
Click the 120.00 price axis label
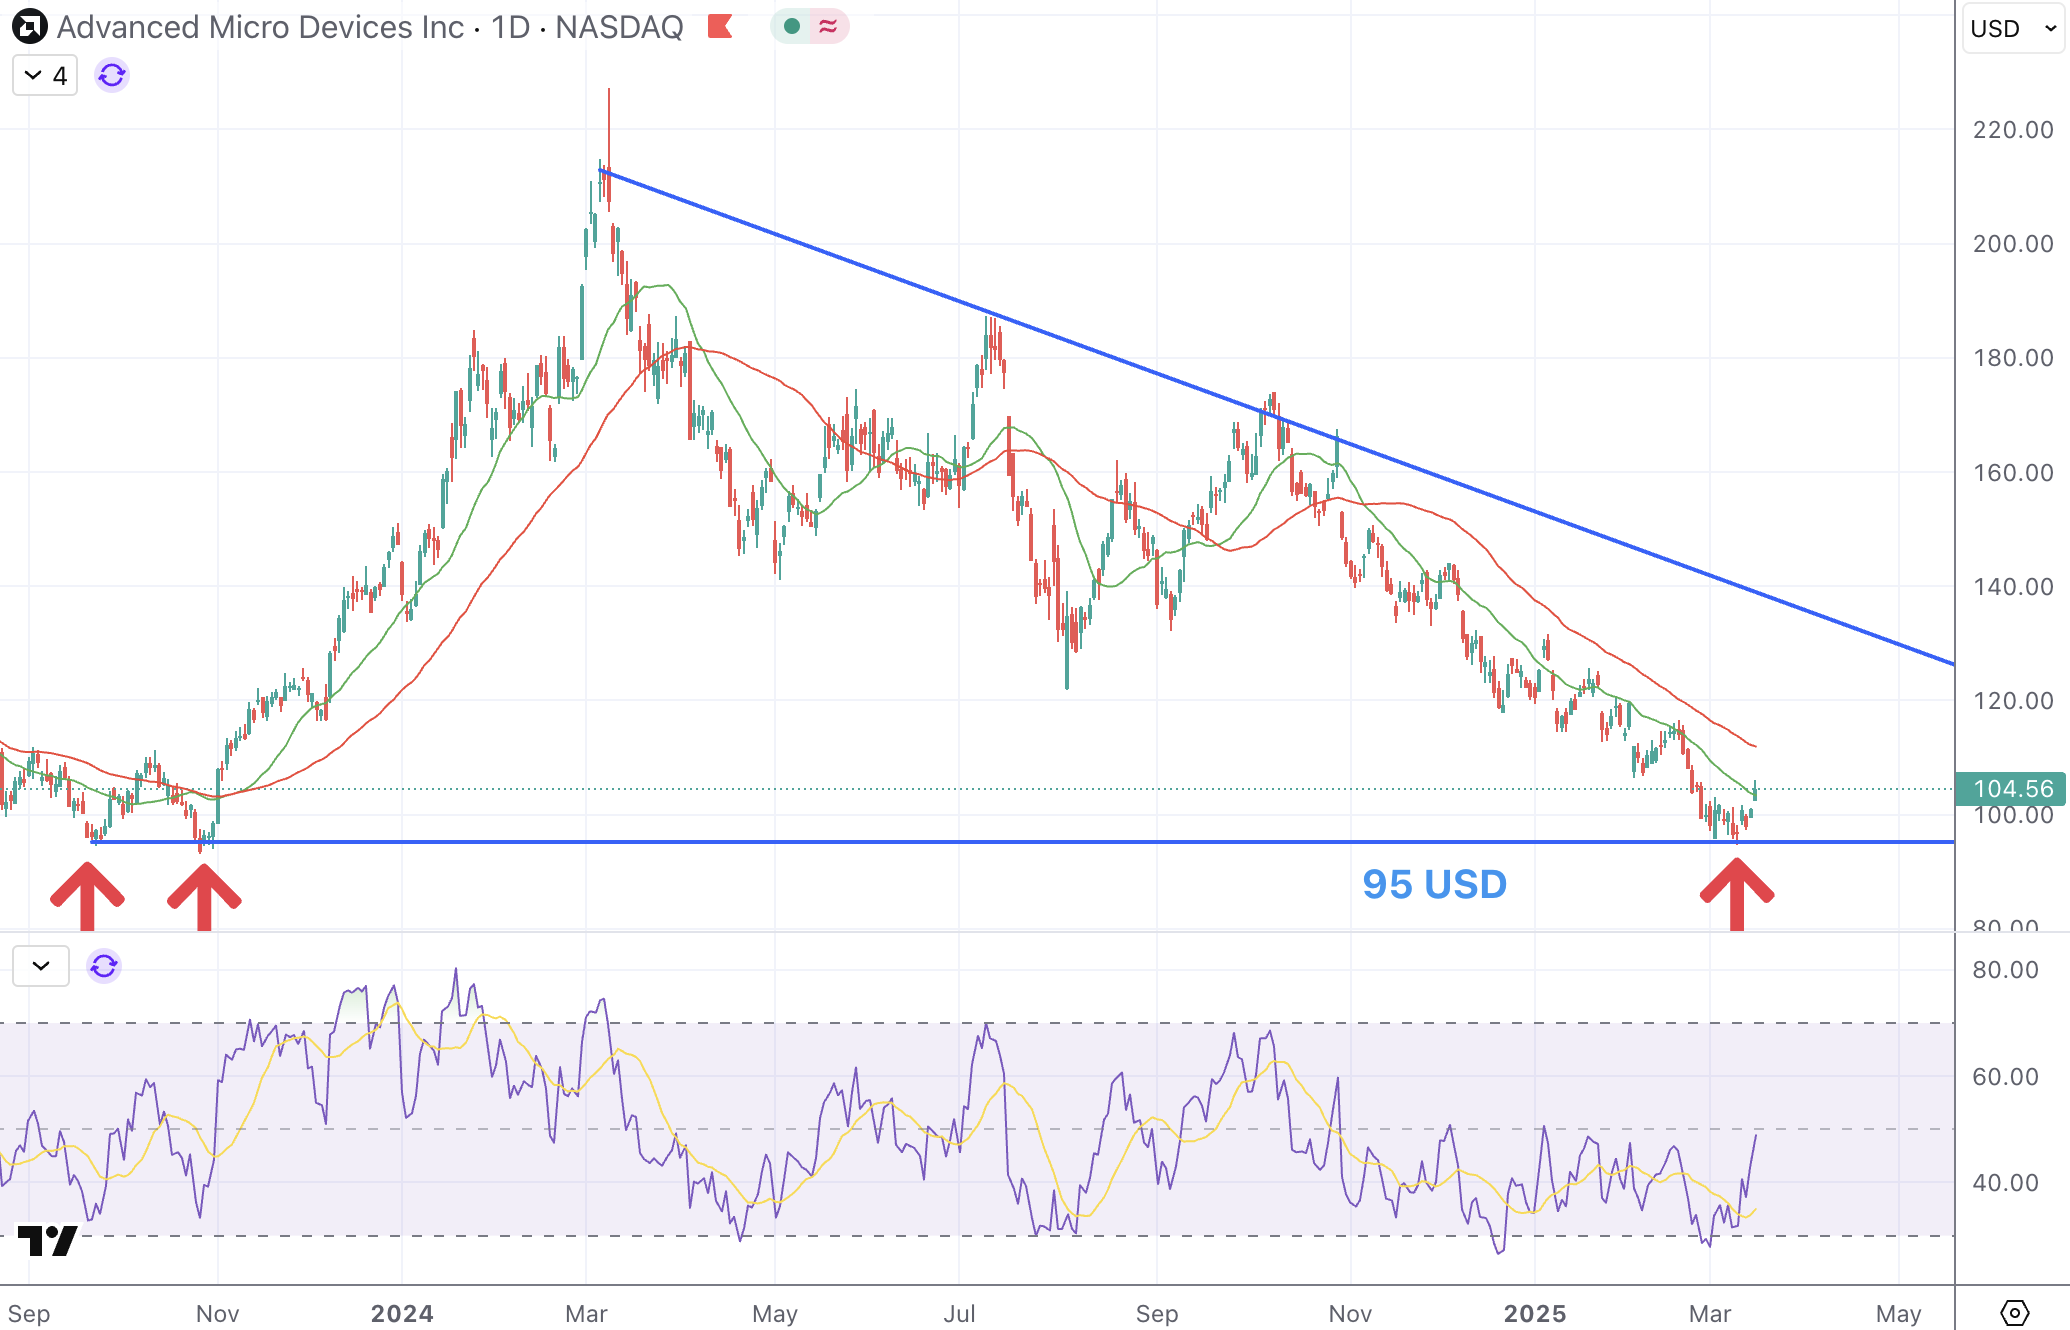[2012, 701]
